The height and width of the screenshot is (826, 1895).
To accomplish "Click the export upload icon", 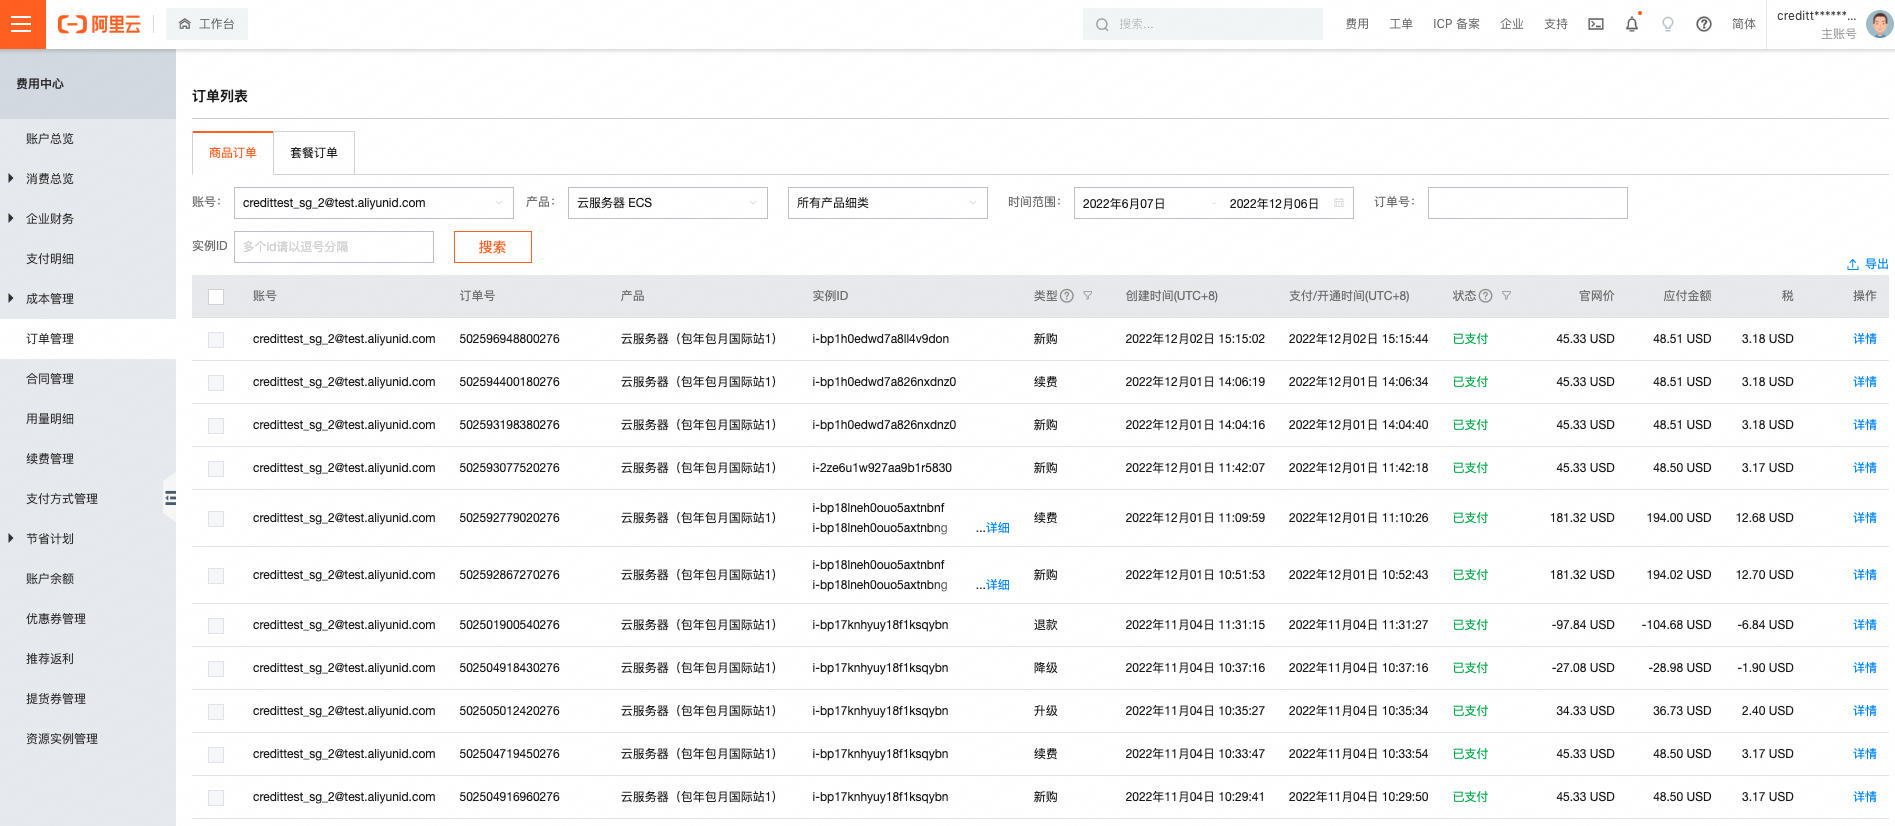I will tap(1853, 264).
